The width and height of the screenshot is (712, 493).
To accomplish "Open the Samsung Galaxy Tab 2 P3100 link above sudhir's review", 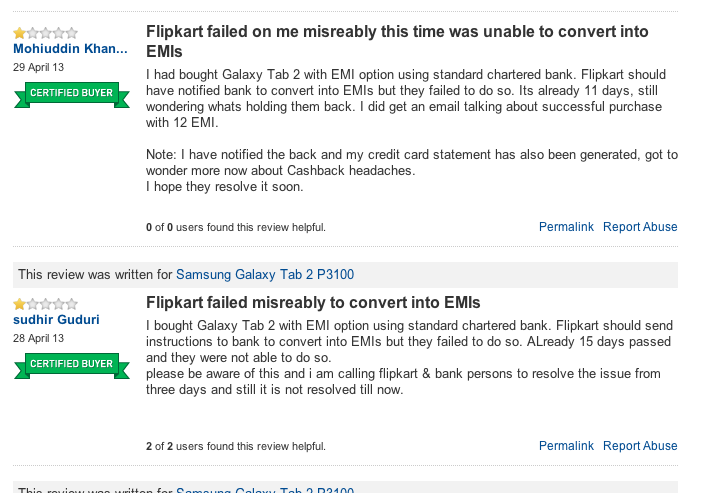I will pyautogui.click(x=265, y=275).
